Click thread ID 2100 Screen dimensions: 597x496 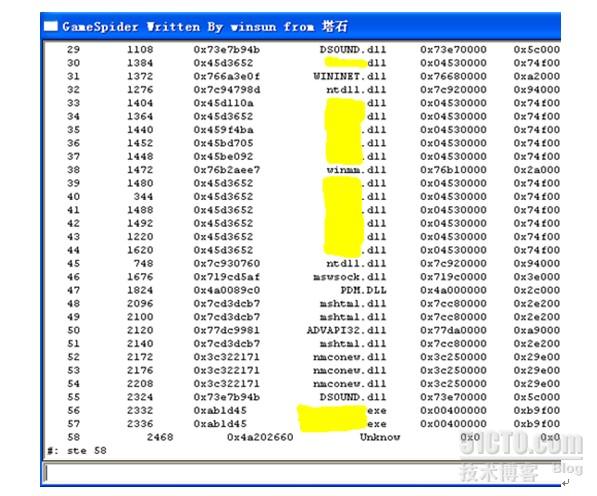click(140, 317)
